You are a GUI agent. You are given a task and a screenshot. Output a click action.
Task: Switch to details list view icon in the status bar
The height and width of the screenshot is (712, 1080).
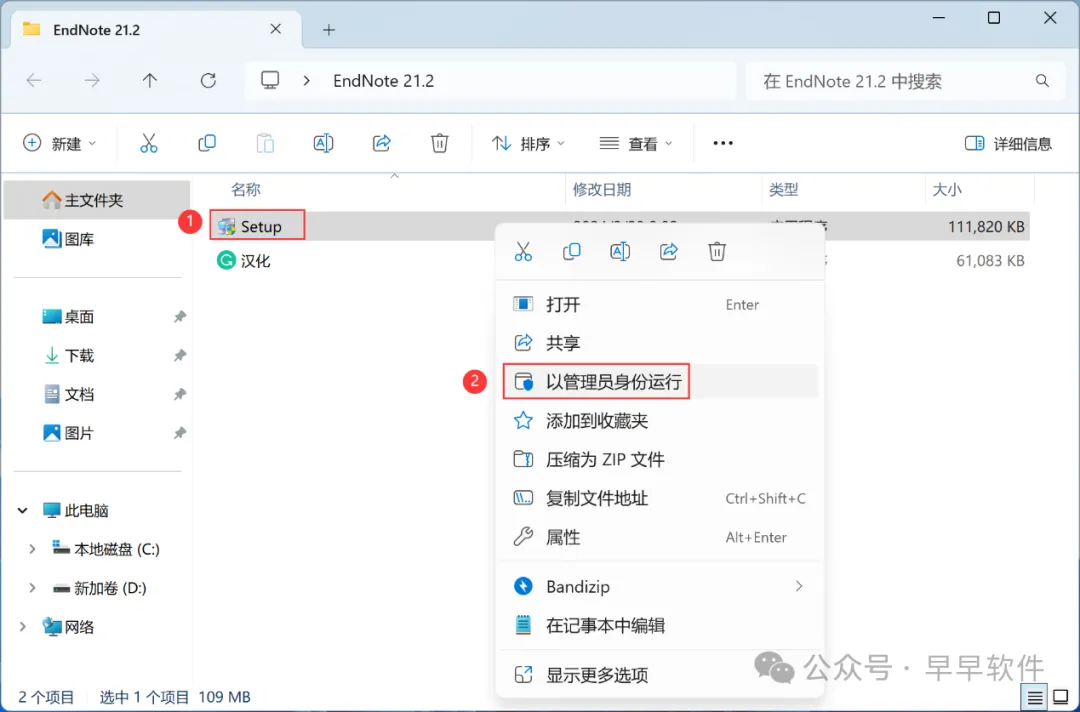(x=1035, y=698)
